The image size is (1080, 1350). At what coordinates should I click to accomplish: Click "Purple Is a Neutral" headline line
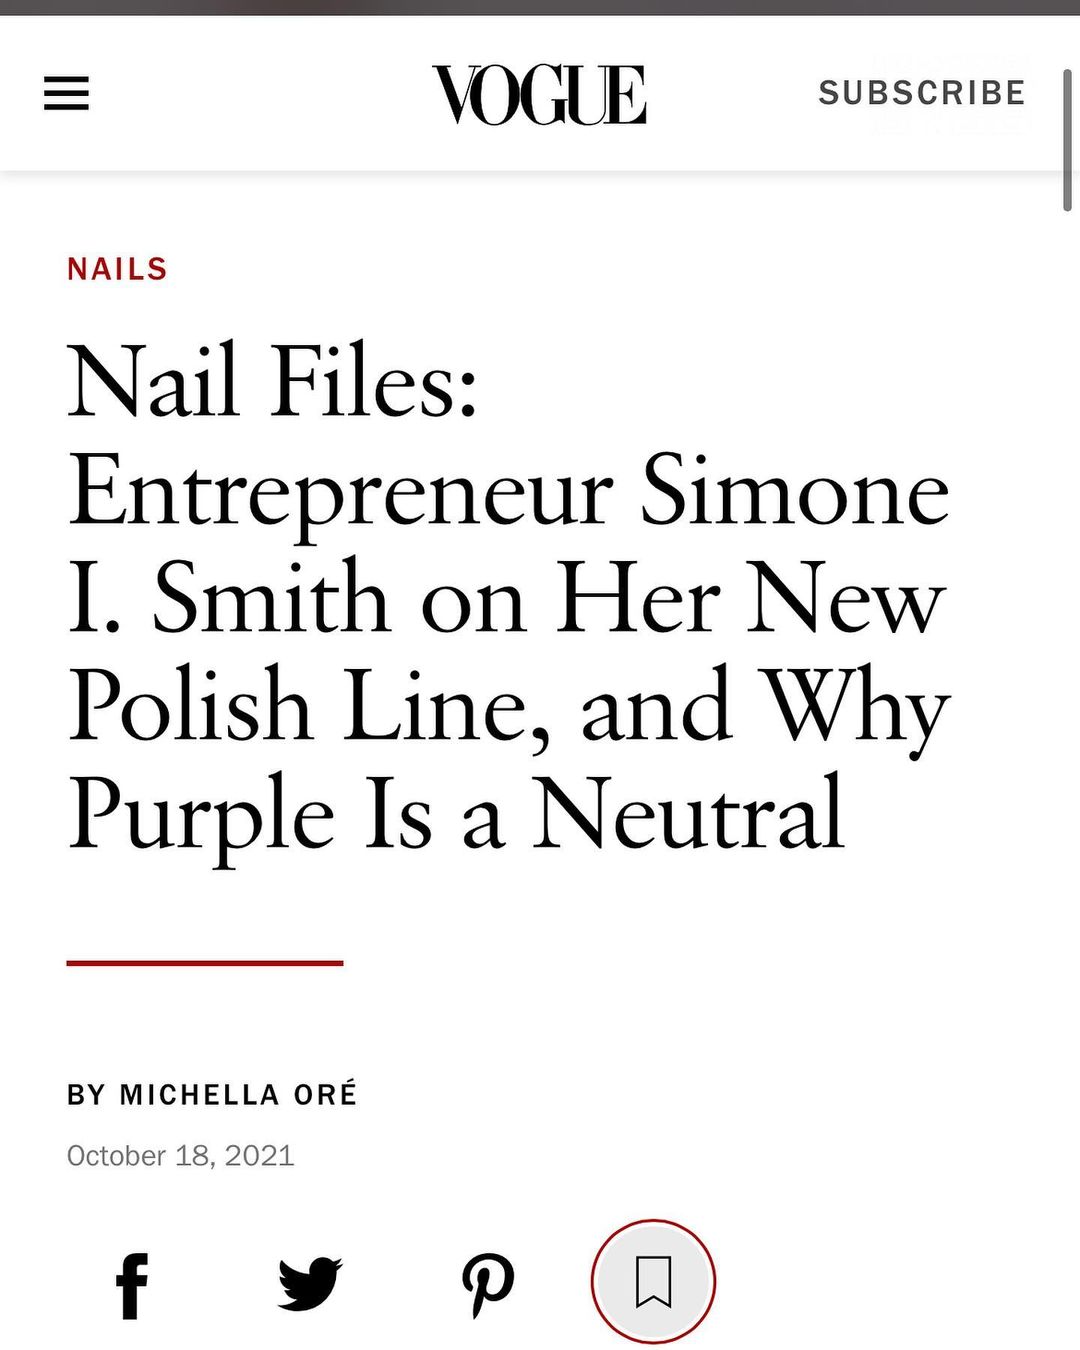pyautogui.click(x=456, y=814)
